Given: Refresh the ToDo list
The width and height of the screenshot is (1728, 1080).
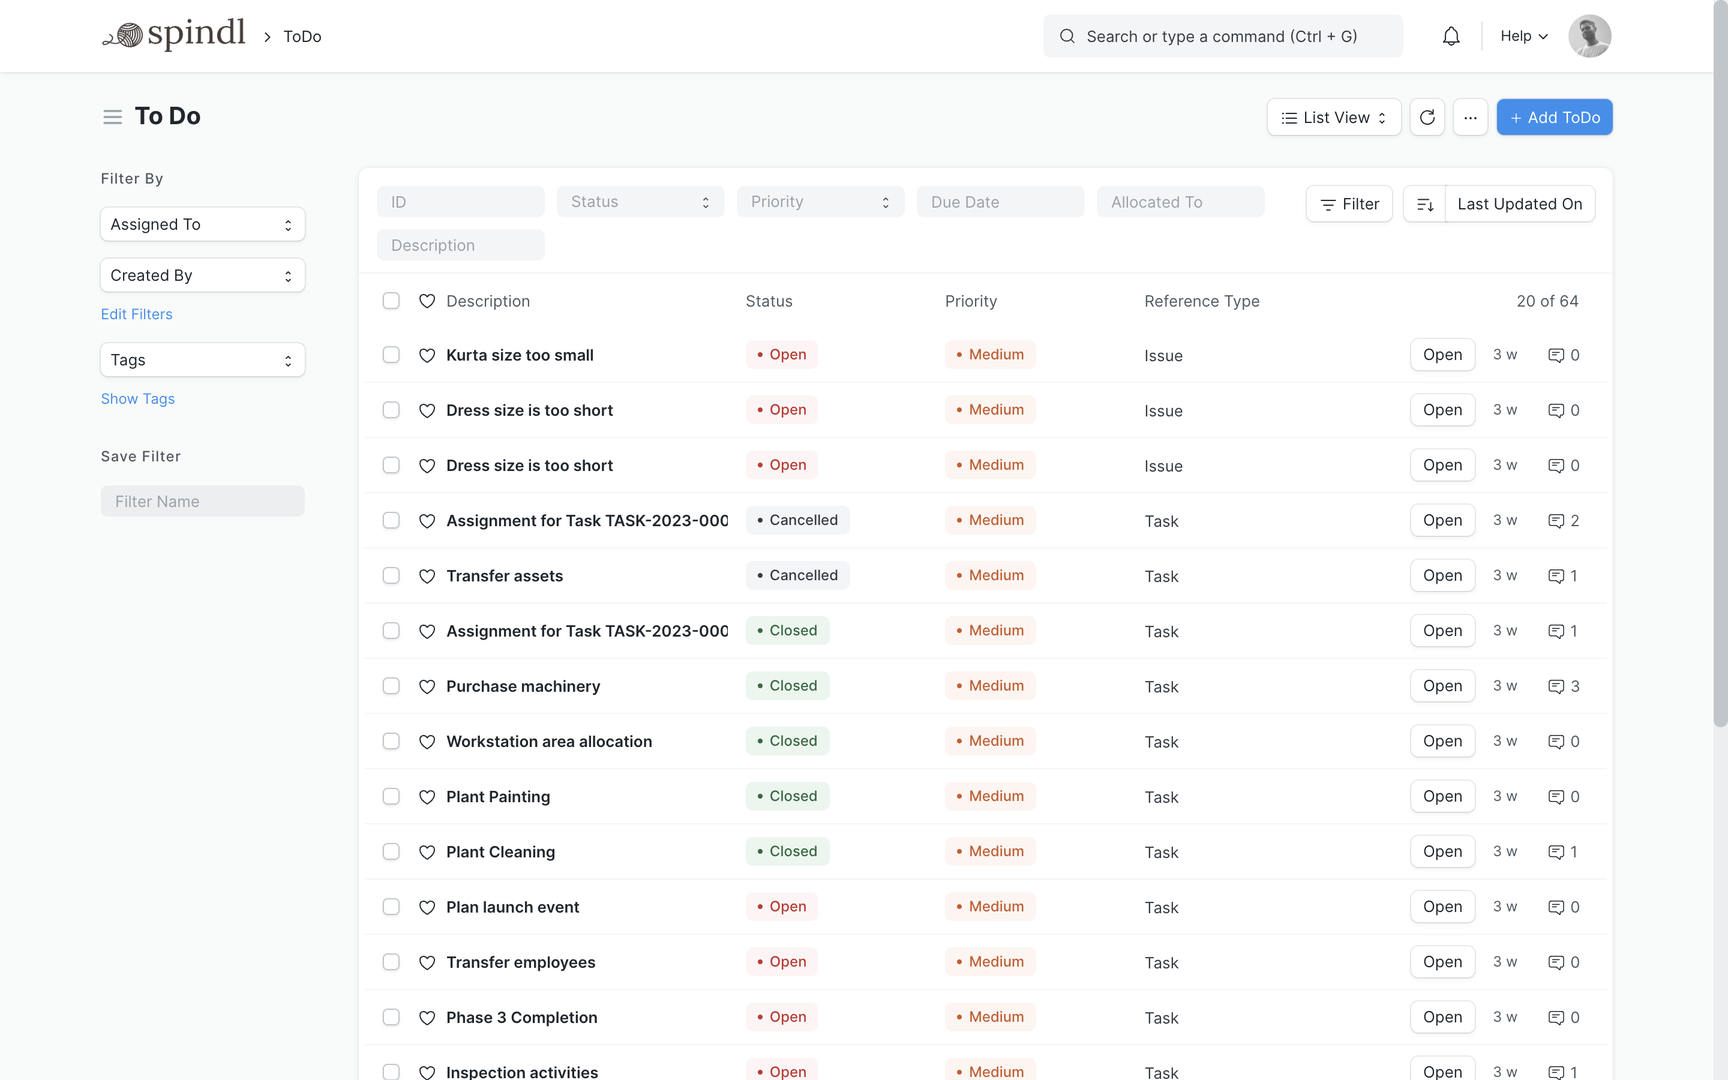Looking at the screenshot, I should pyautogui.click(x=1427, y=117).
